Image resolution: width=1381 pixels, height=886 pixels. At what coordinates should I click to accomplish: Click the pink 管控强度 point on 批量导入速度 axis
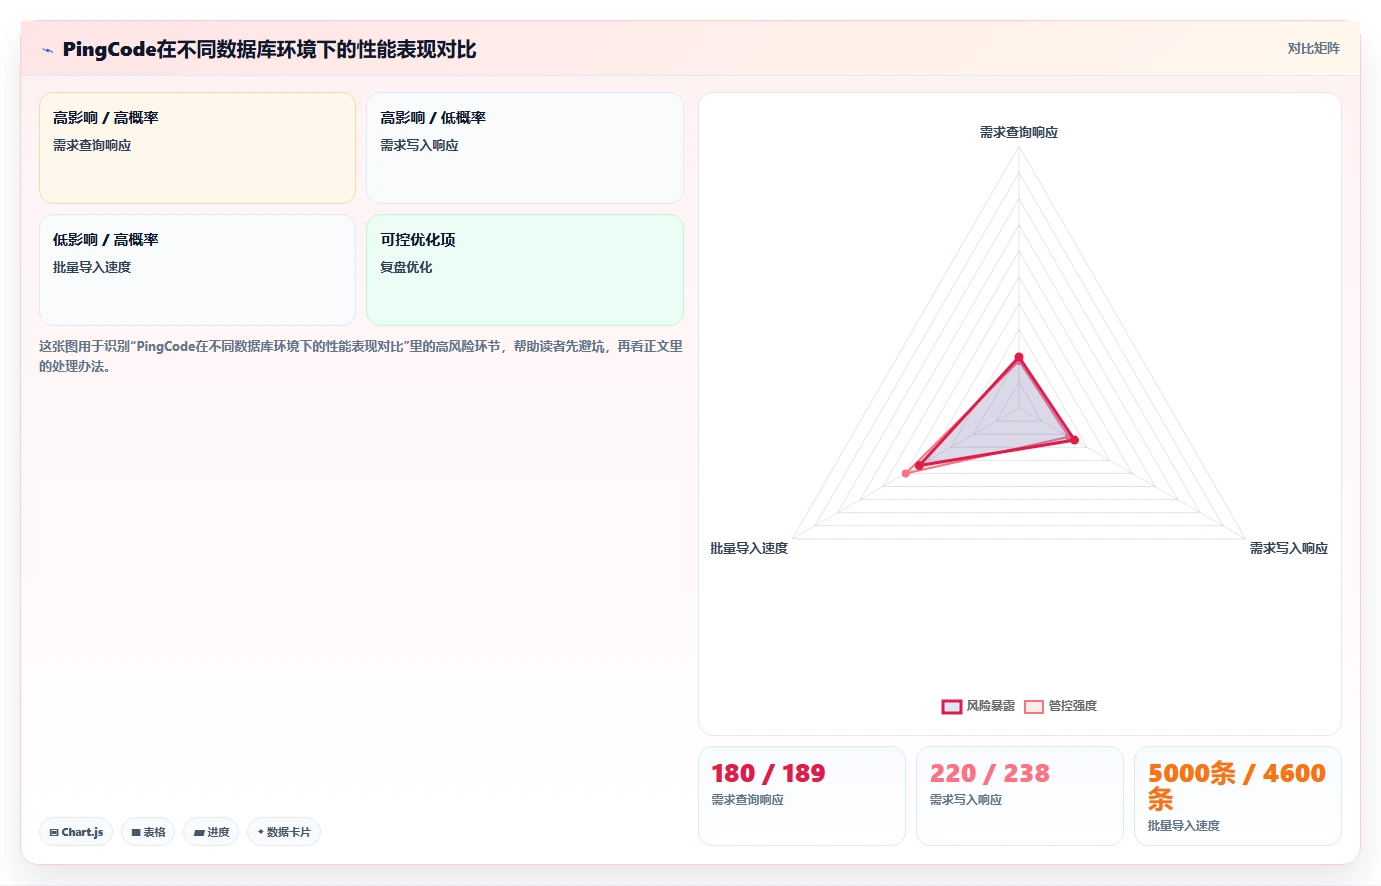coord(906,473)
